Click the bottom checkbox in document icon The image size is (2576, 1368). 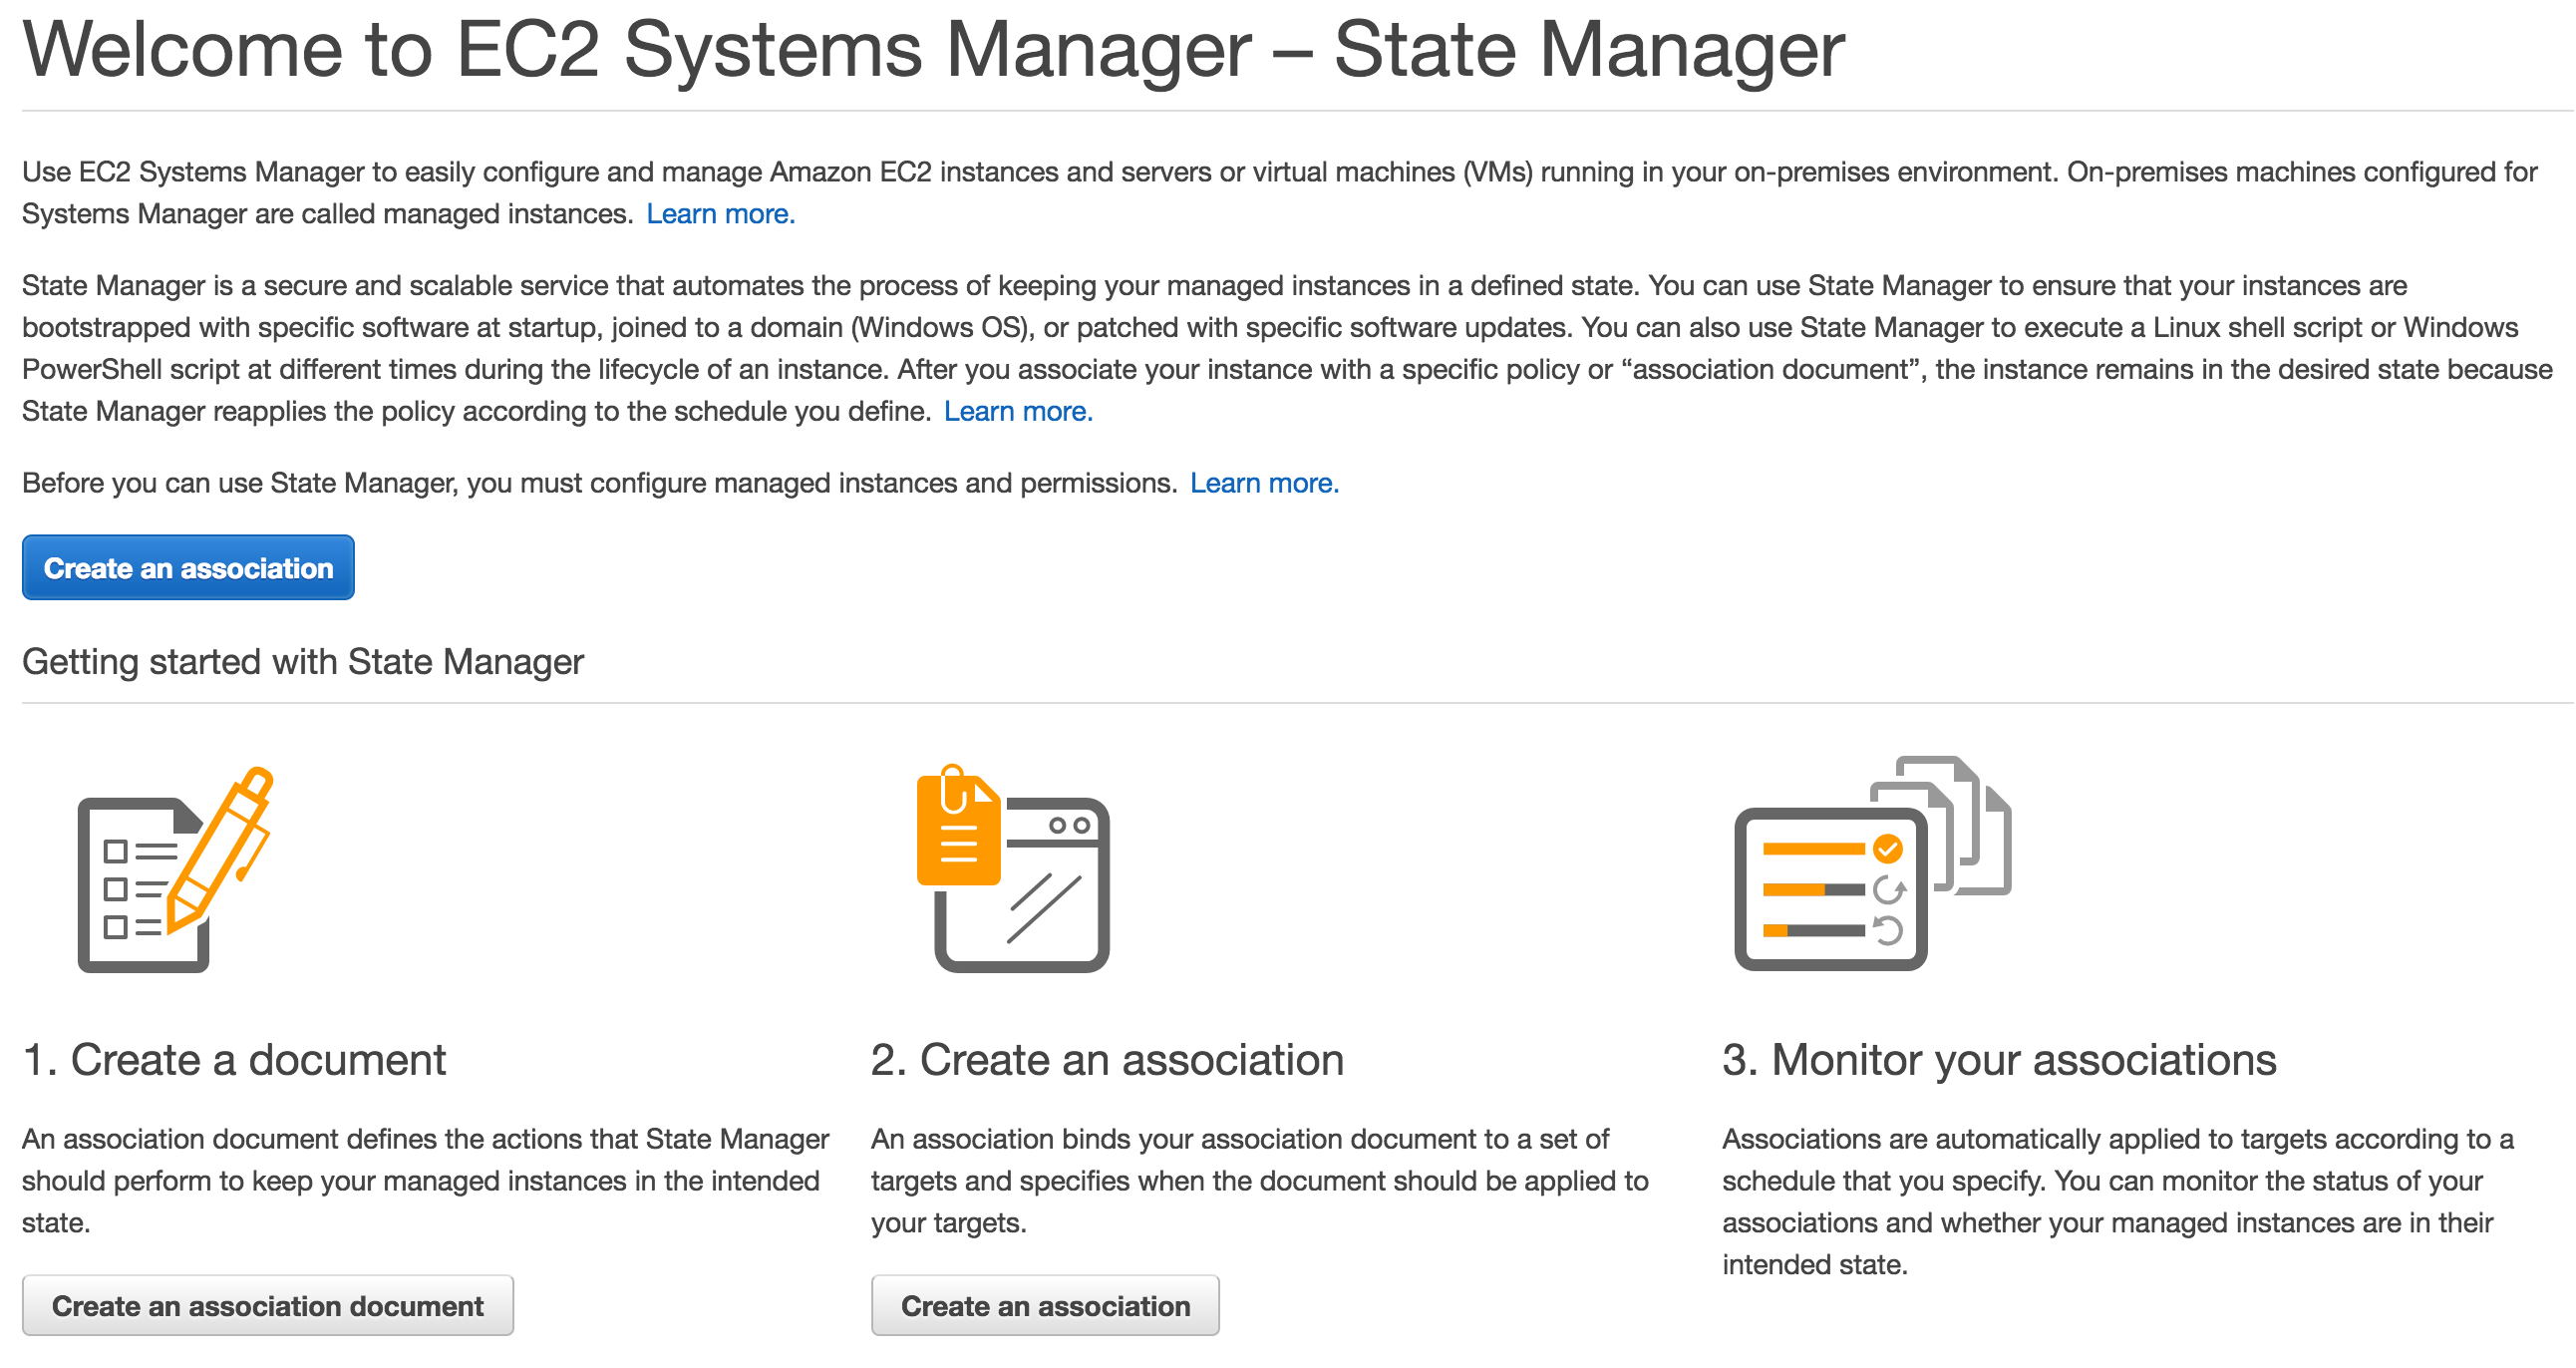click(x=116, y=927)
